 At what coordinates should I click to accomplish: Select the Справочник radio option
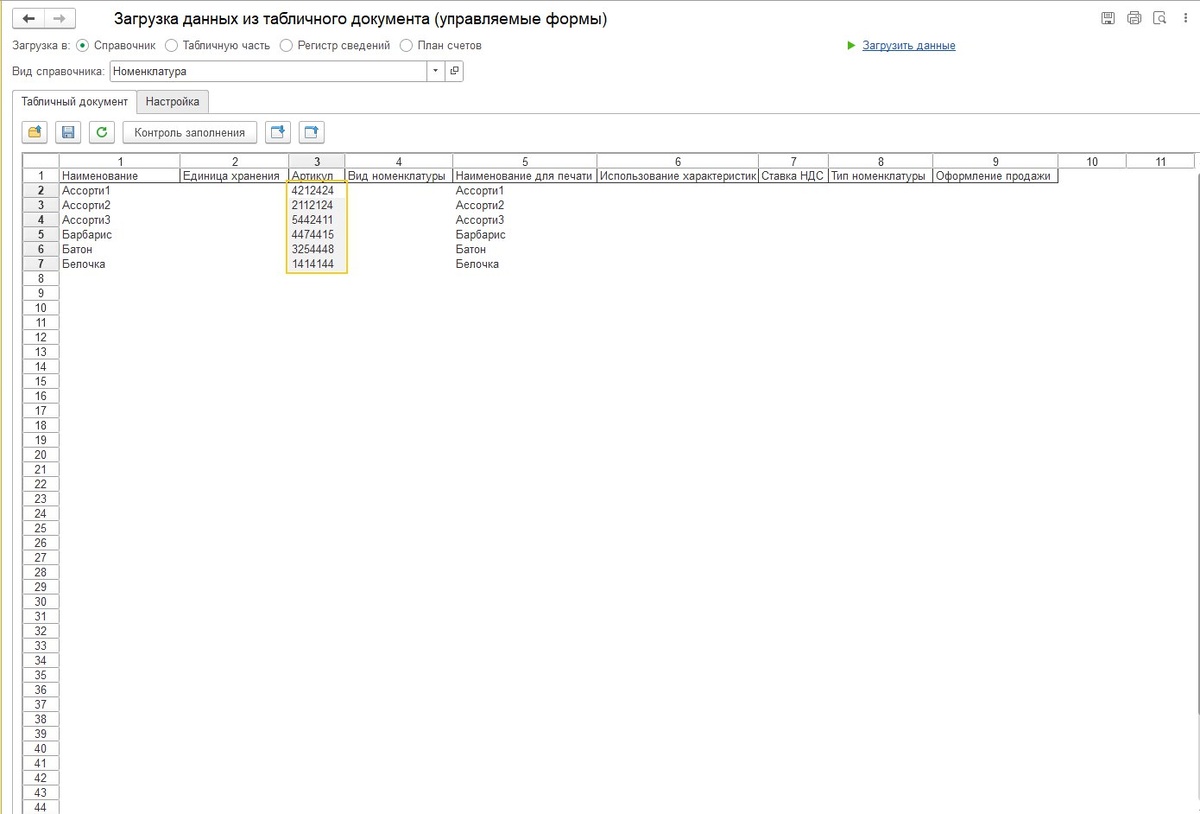(83, 45)
